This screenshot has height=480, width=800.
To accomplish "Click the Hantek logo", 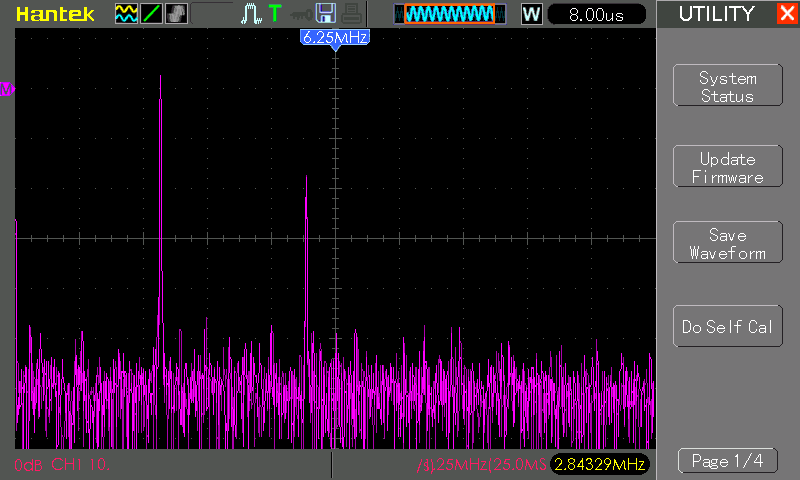I will coord(55,14).
